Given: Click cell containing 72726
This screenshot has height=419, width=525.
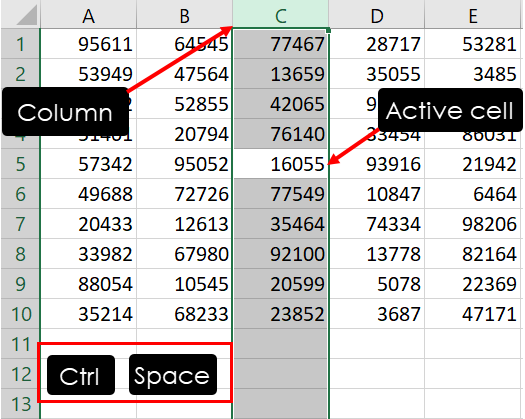Looking at the screenshot, I should click(x=184, y=194).
